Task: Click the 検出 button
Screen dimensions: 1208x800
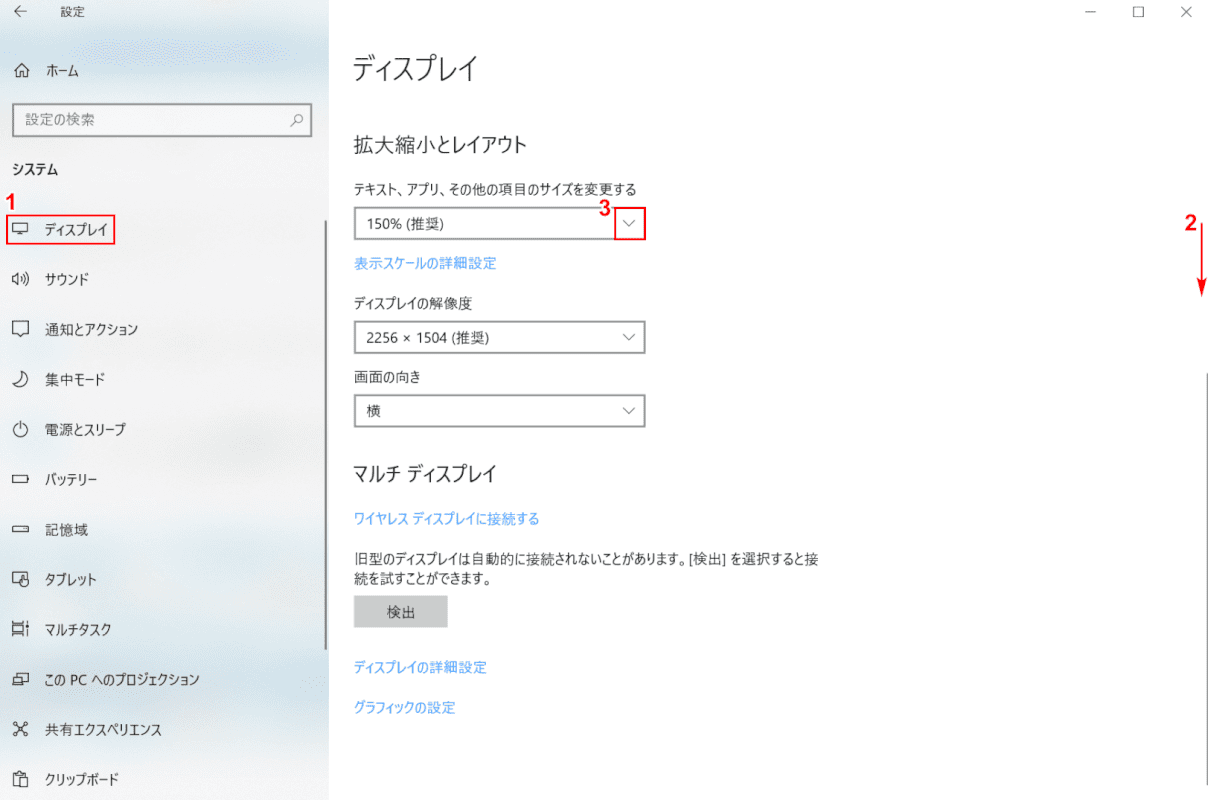Action: [401, 612]
